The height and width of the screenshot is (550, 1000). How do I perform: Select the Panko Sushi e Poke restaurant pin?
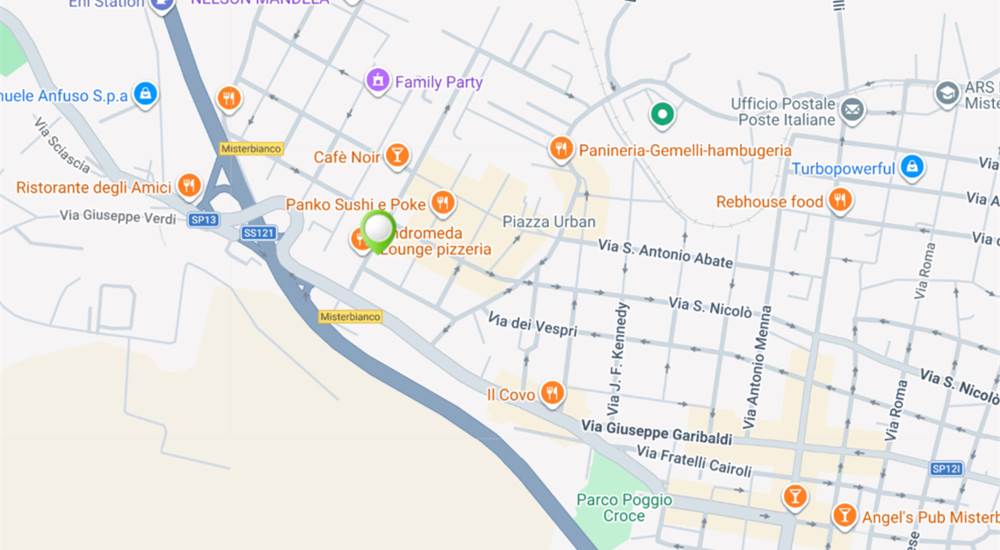443,203
